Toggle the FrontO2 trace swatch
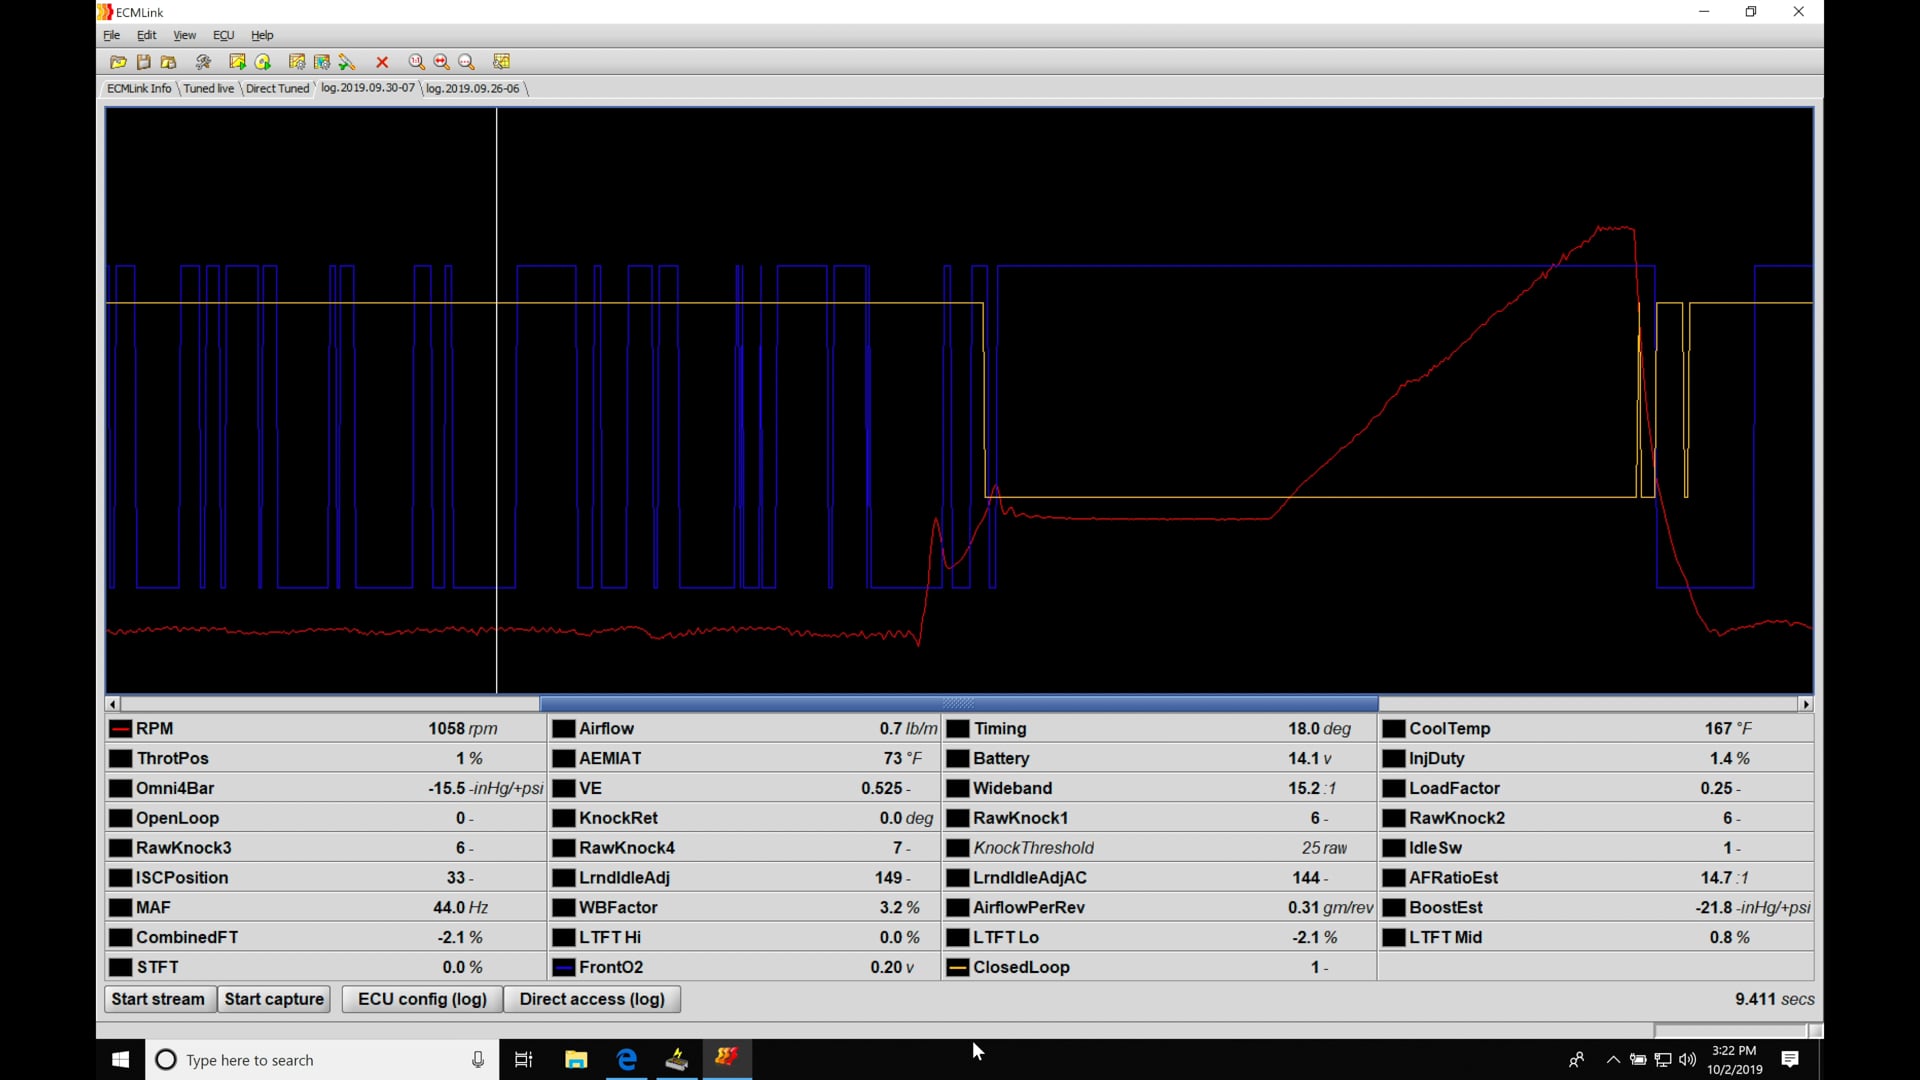The image size is (1920, 1080). click(x=564, y=968)
